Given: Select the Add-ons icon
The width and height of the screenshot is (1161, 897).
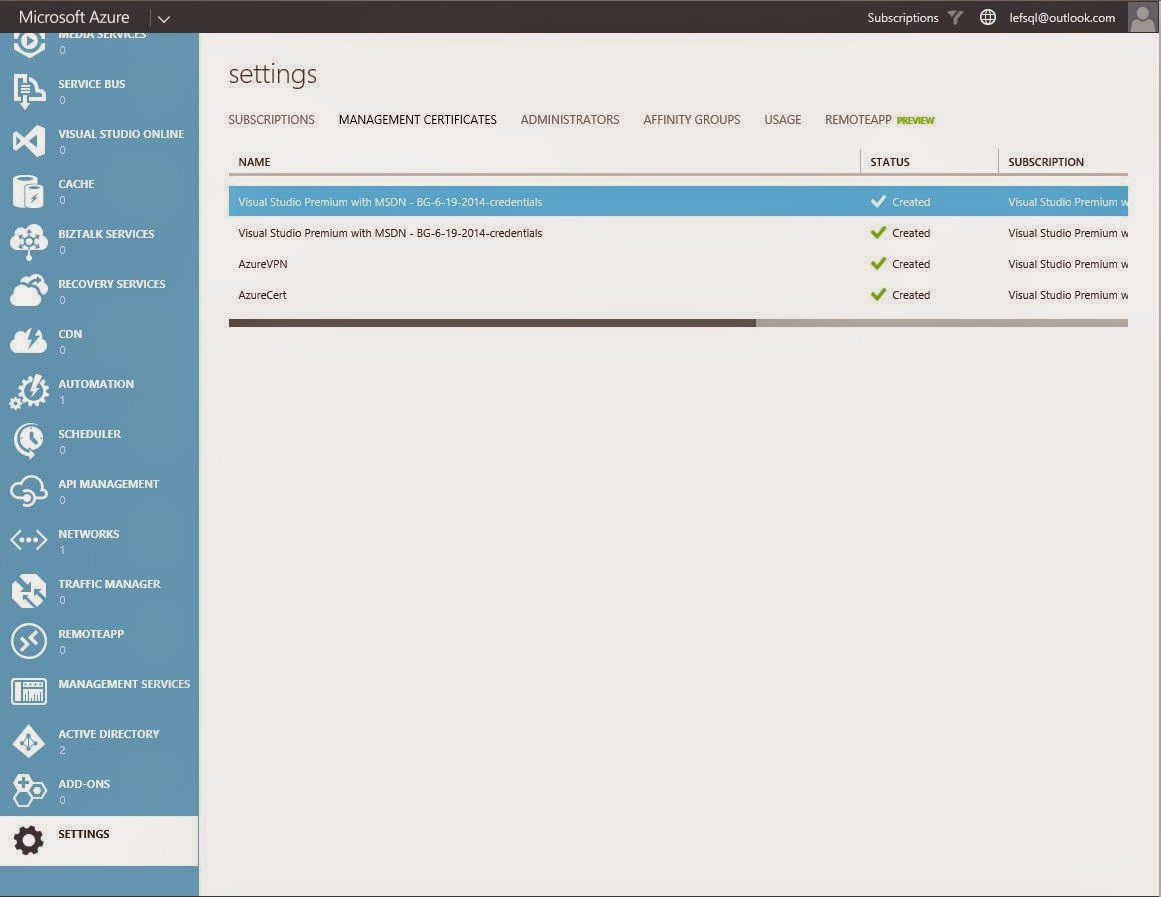Looking at the screenshot, I should pos(29,791).
